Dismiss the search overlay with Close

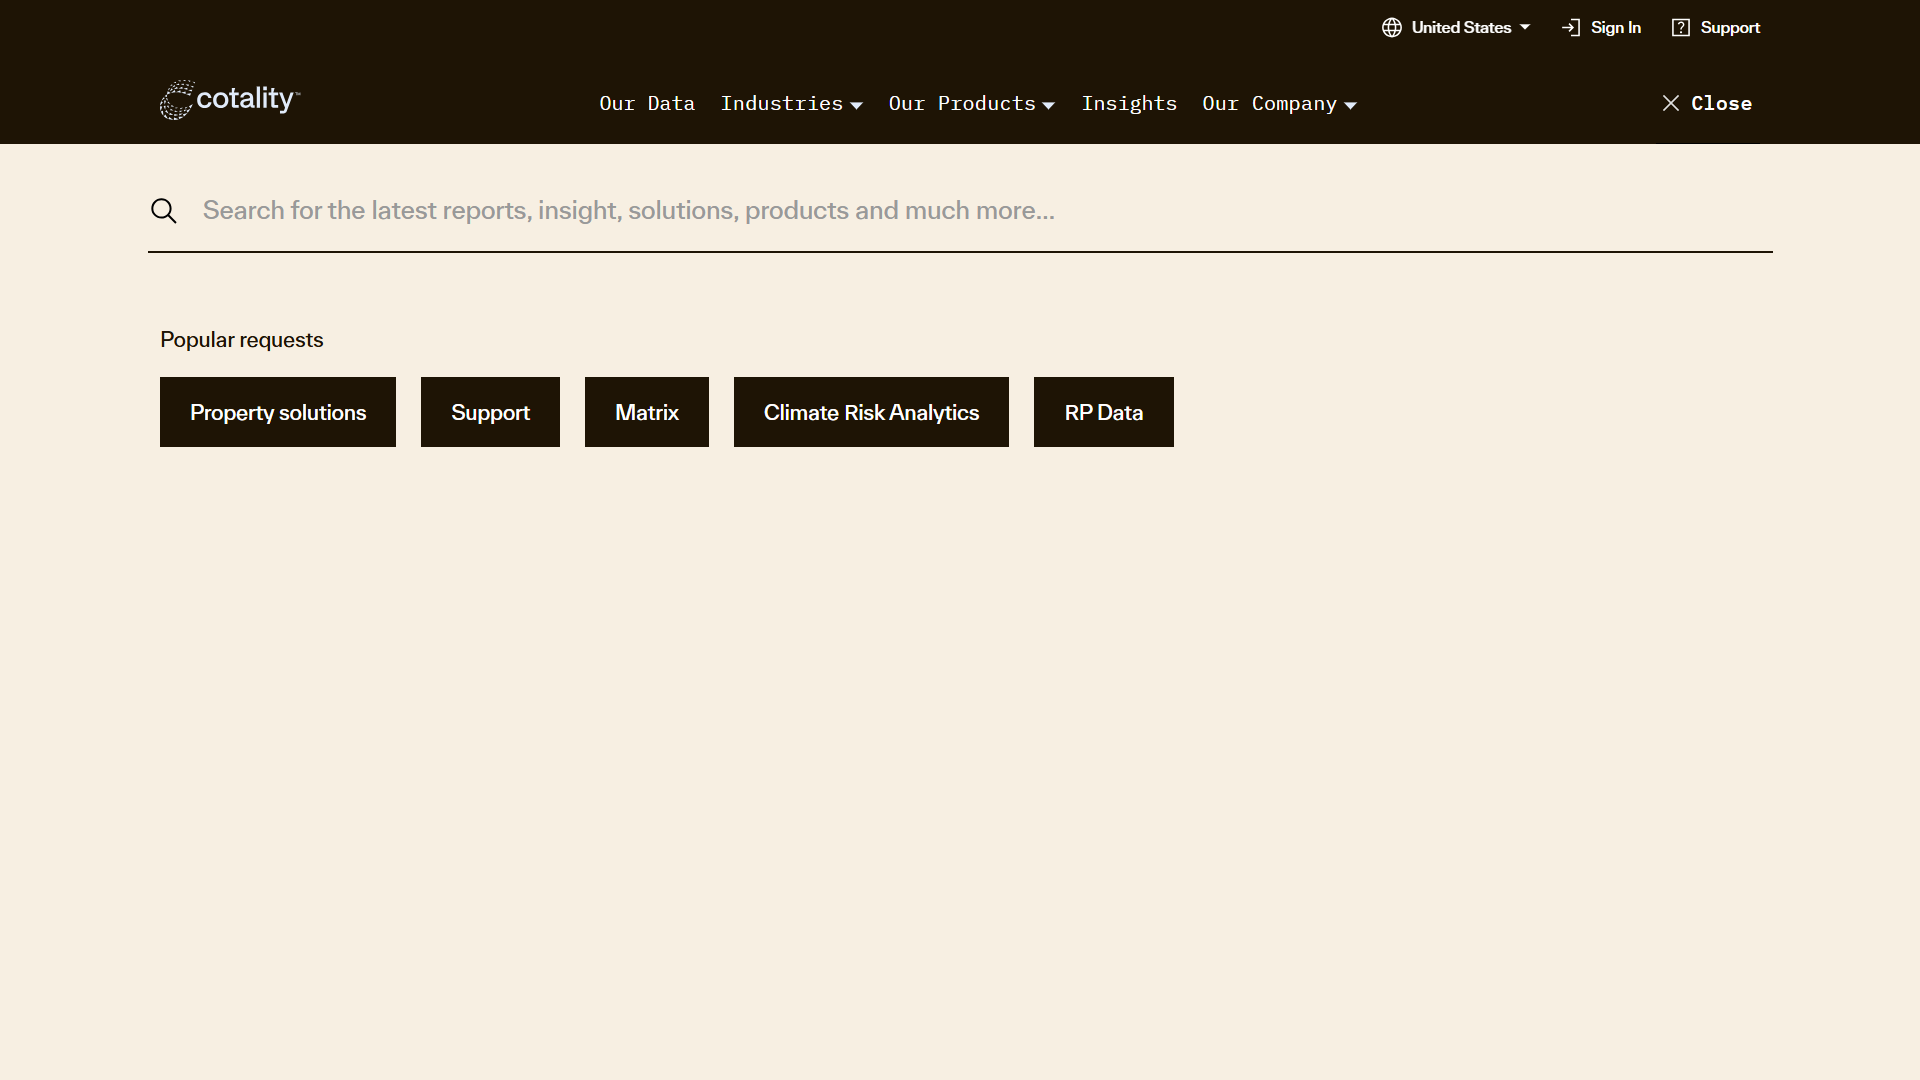[x=1722, y=103]
